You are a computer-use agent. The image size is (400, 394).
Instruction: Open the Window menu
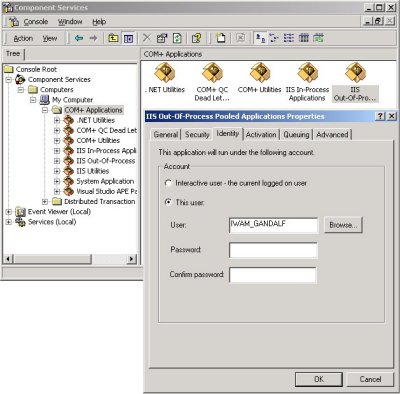[70, 22]
